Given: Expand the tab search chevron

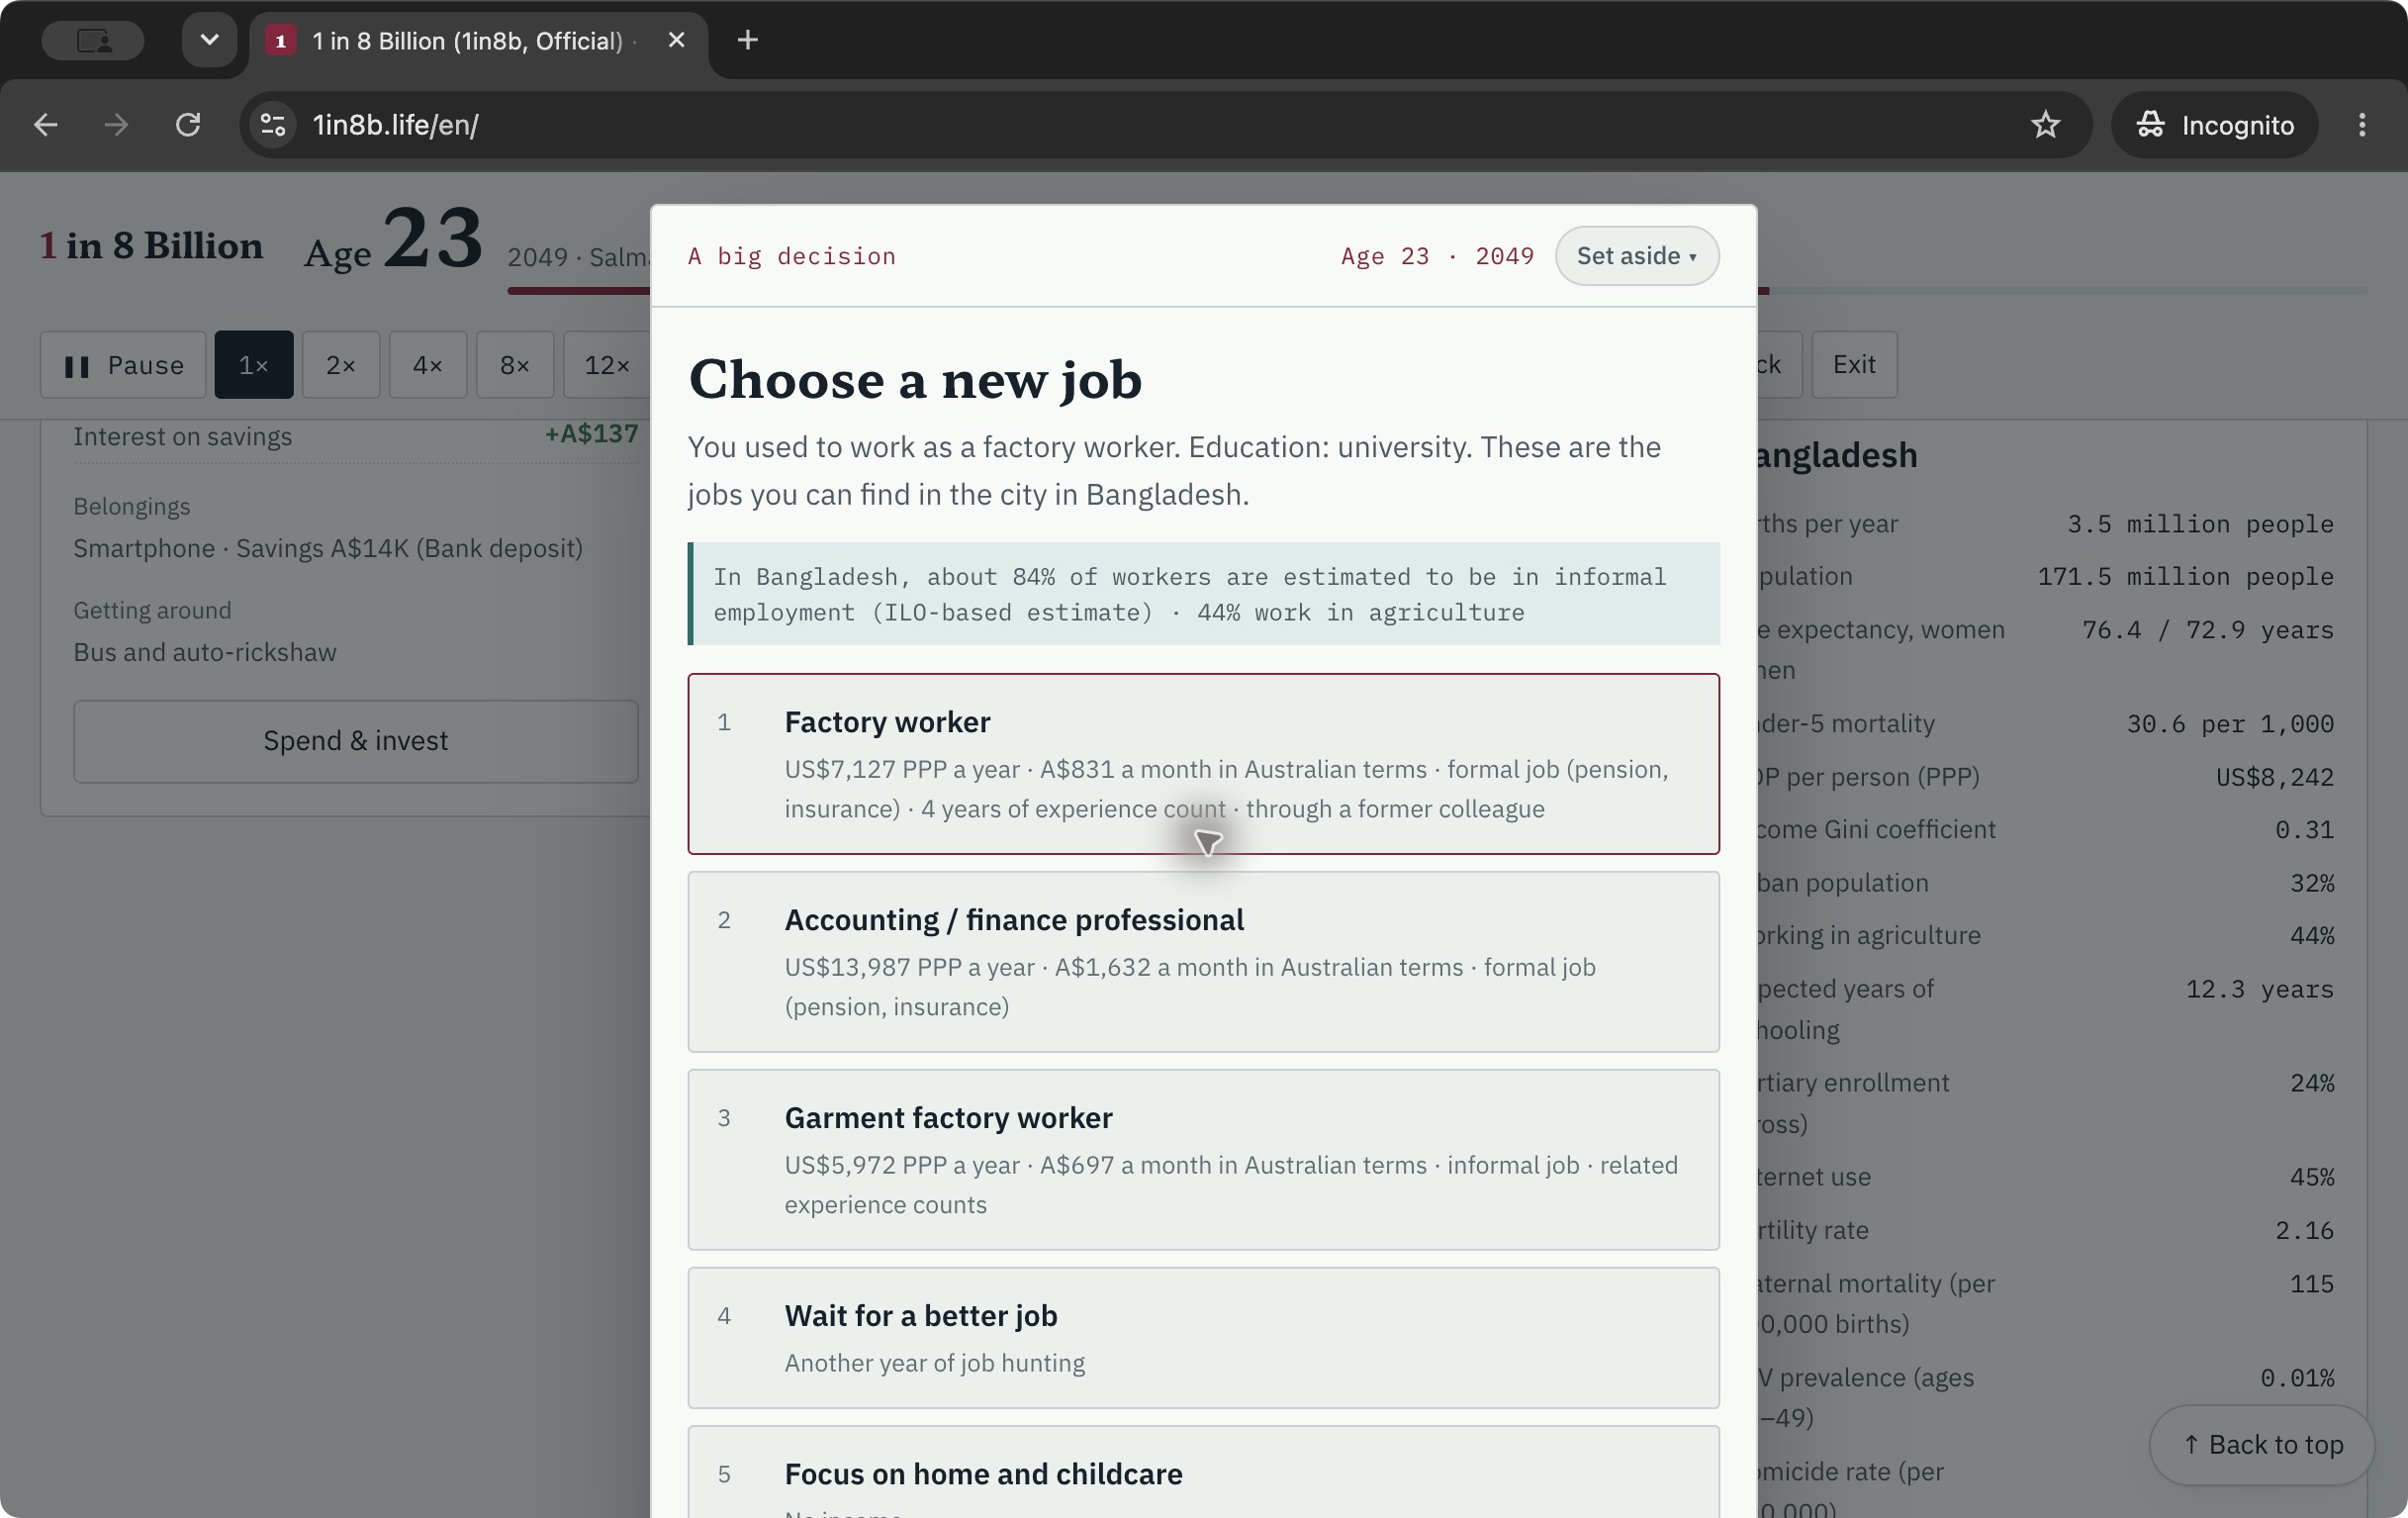Looking at the screenshot, I should pyautogui.click(x=209, y=40).
